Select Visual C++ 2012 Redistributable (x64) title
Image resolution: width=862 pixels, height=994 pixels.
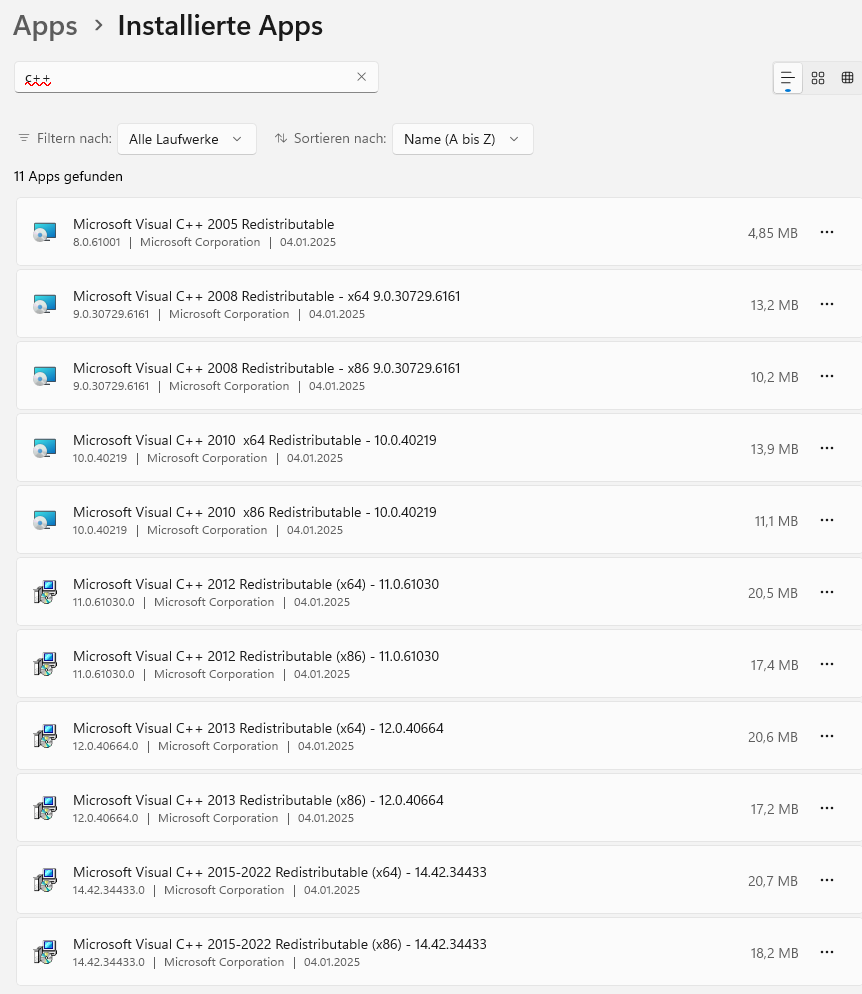(256, 584)
